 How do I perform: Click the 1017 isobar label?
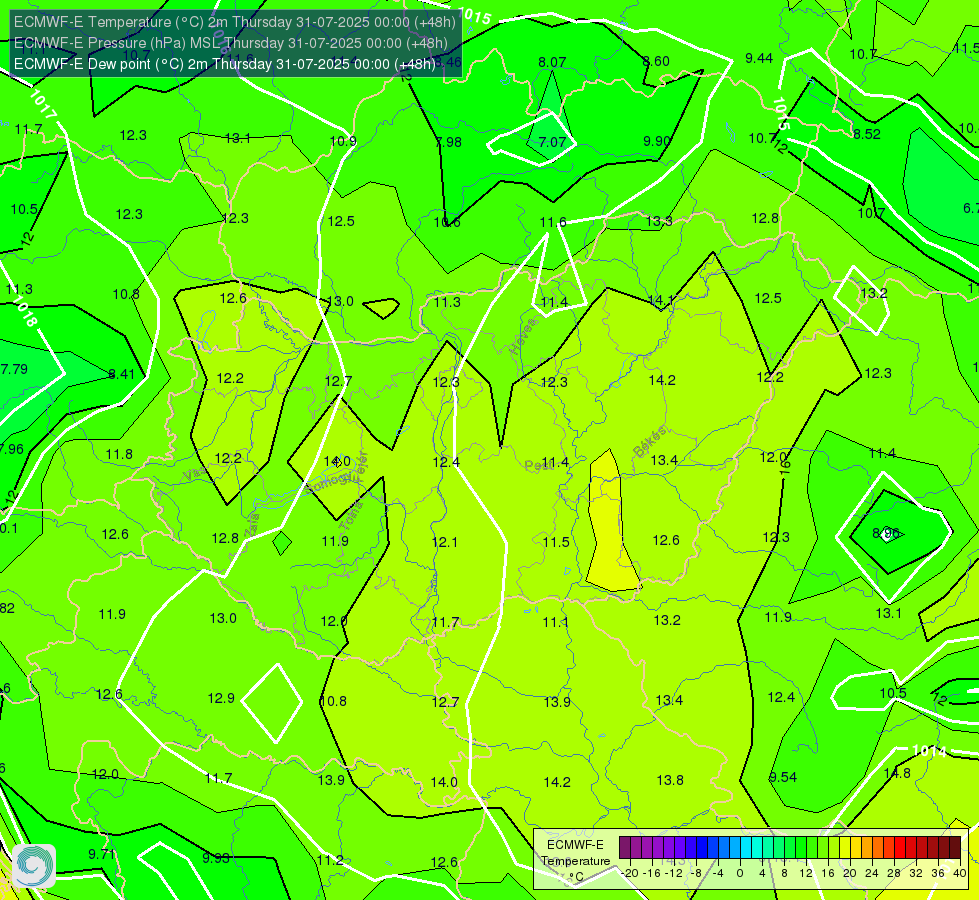pyautogui.click(x=43, y=104)
